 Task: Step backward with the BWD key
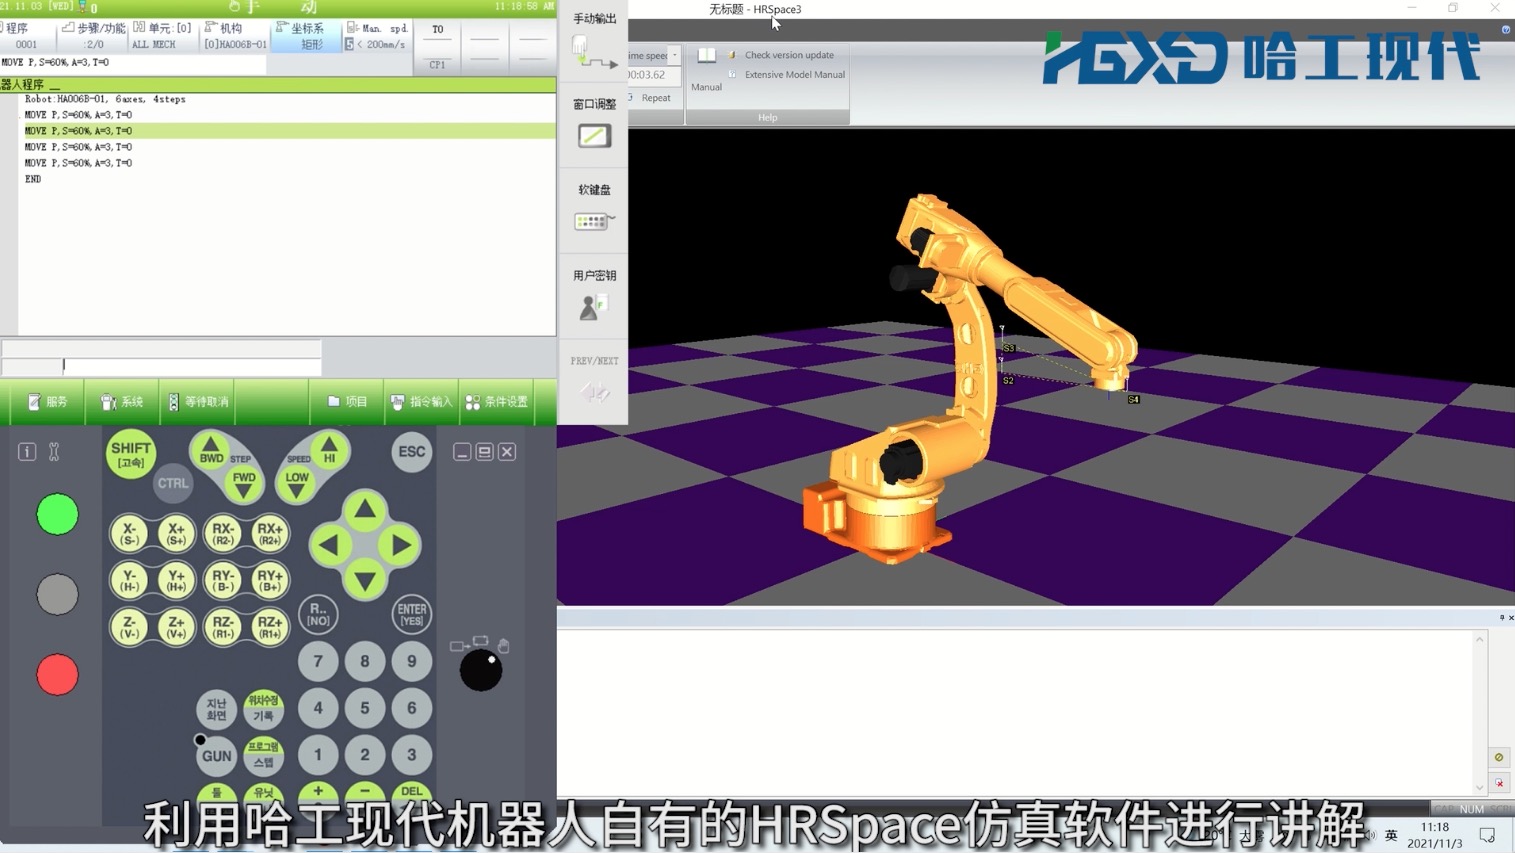click(x=211, y=451)
